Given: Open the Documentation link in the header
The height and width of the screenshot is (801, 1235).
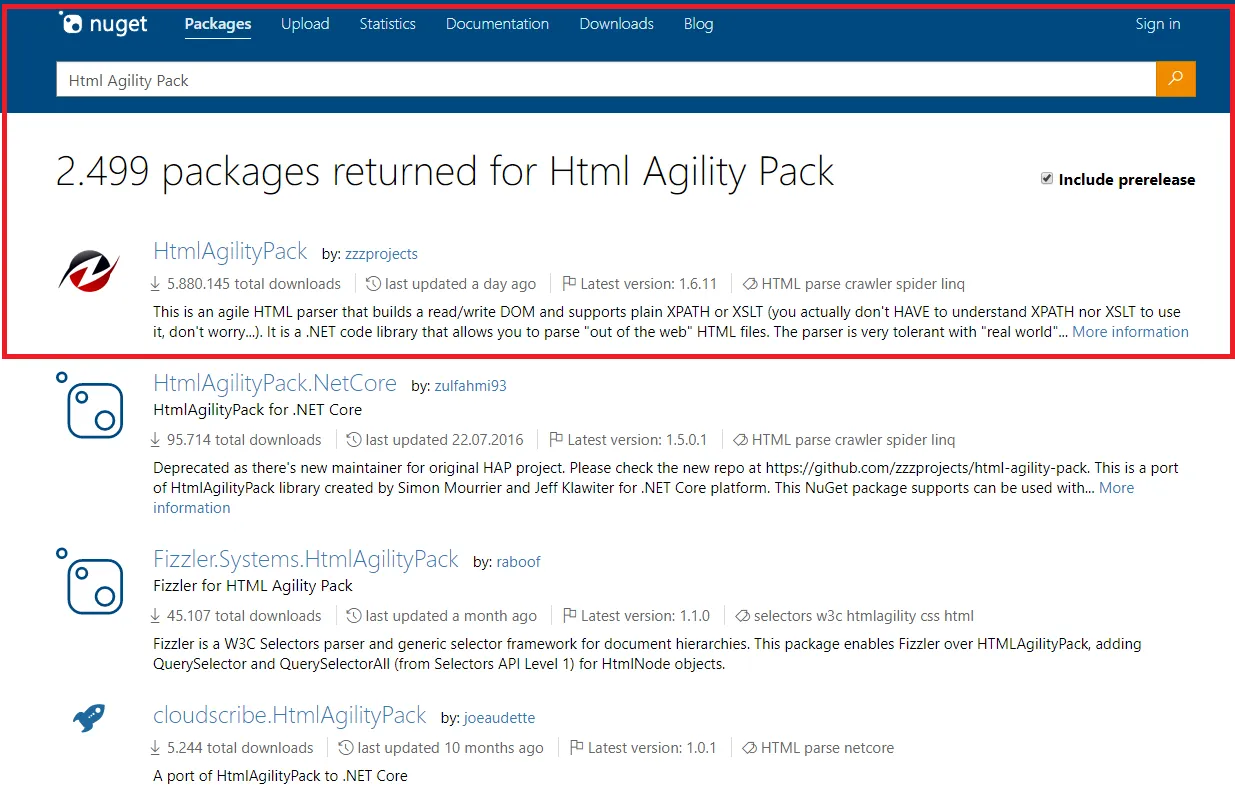Looking at the screenshot, I should tap(497, 24).
